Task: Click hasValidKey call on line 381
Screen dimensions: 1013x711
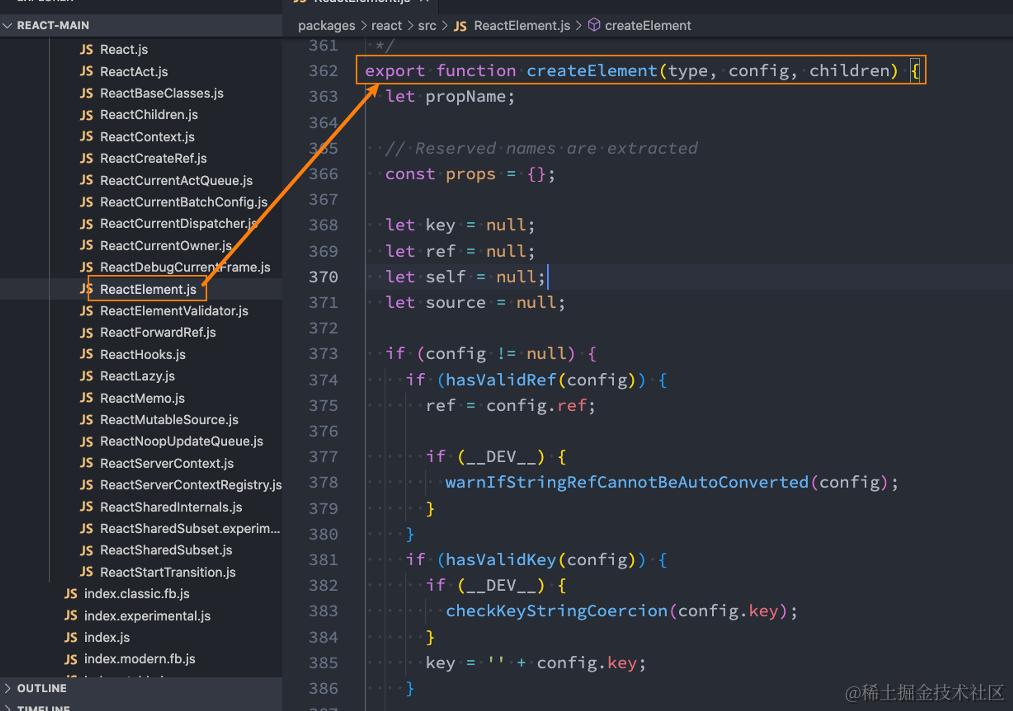Action: (x=501, y=559)
